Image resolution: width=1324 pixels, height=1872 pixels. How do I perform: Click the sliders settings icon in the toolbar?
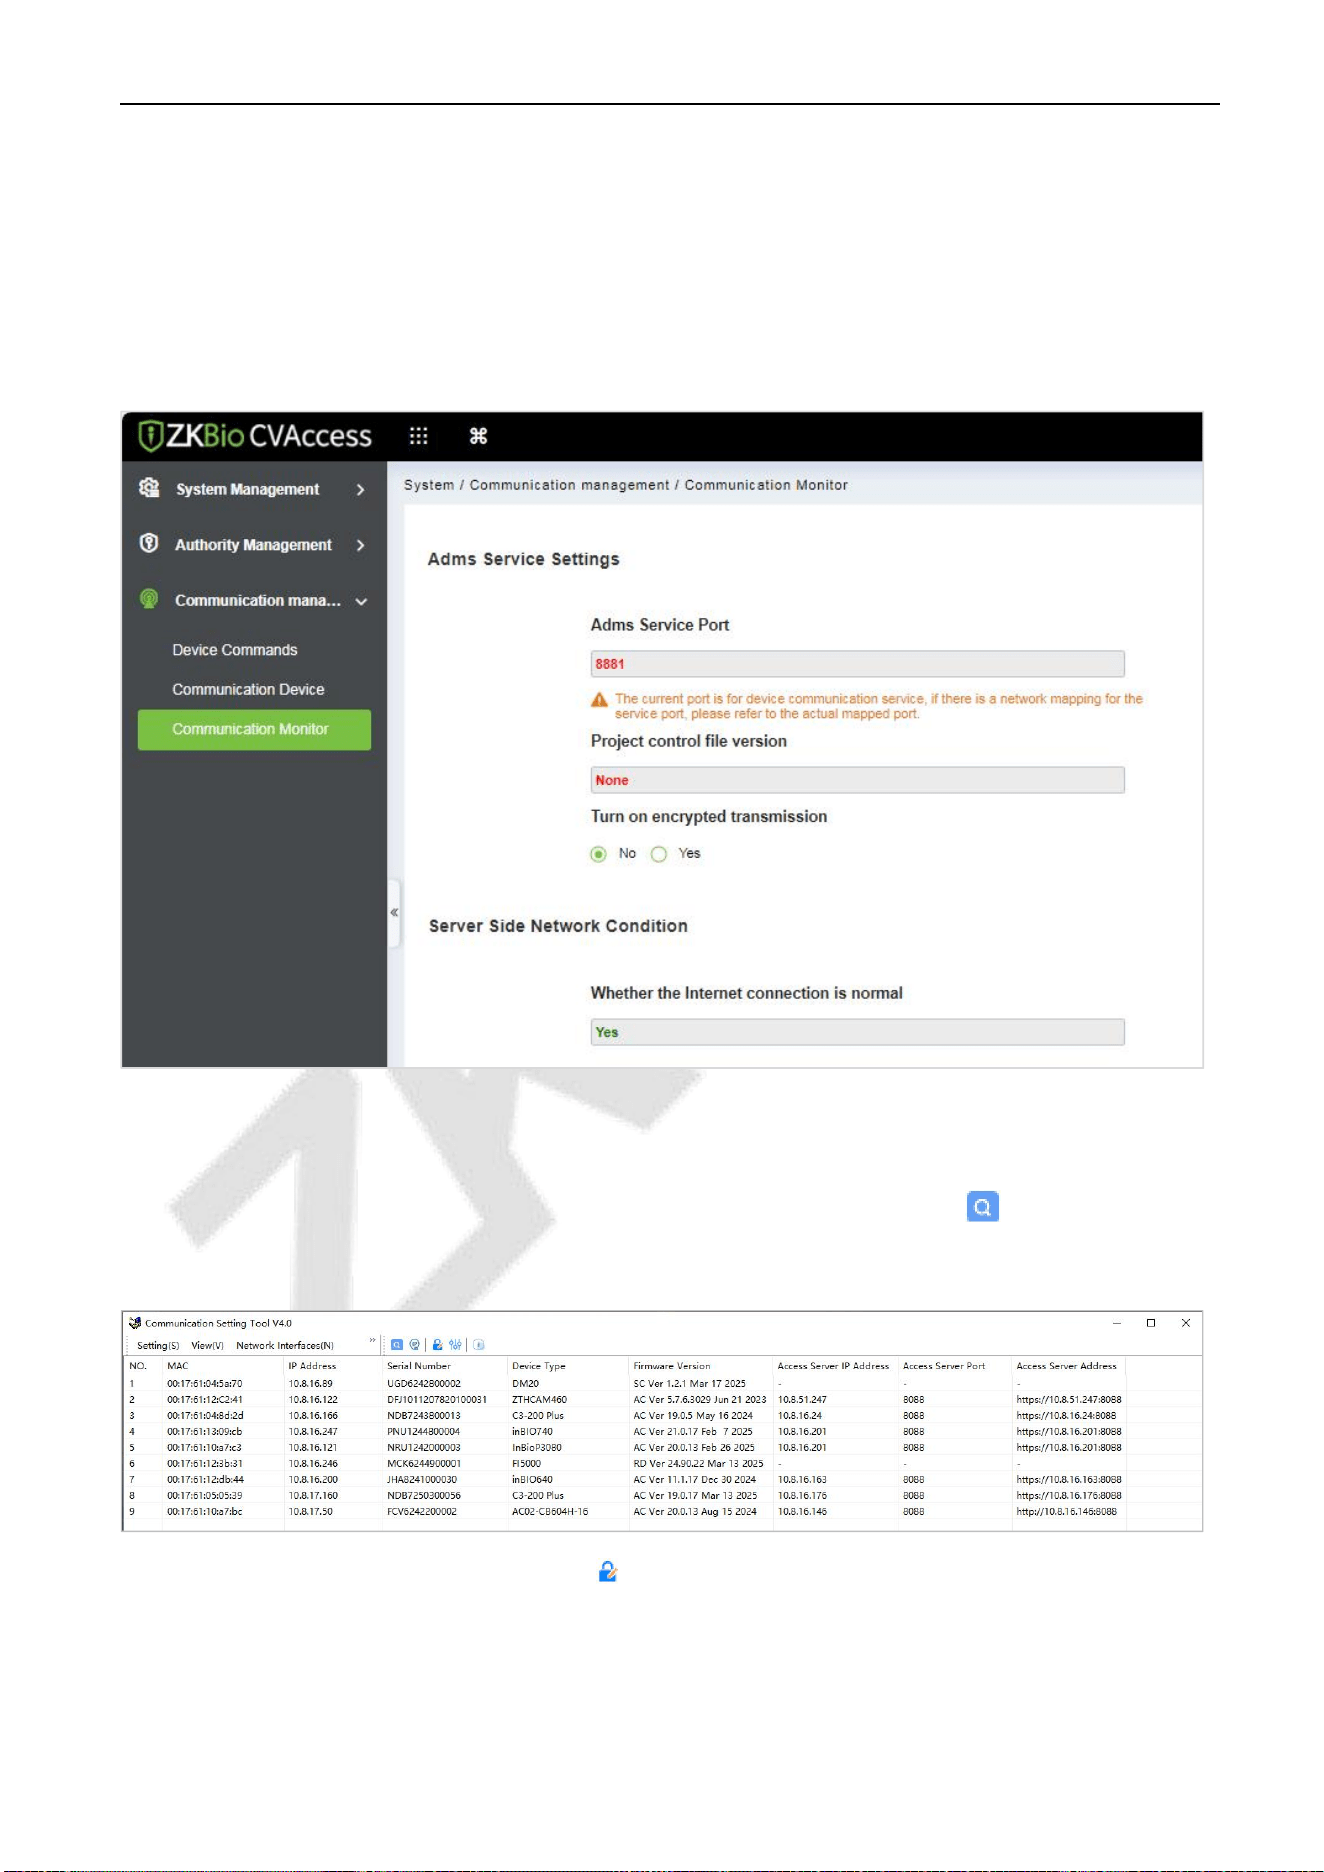[x=455, y=1345]
